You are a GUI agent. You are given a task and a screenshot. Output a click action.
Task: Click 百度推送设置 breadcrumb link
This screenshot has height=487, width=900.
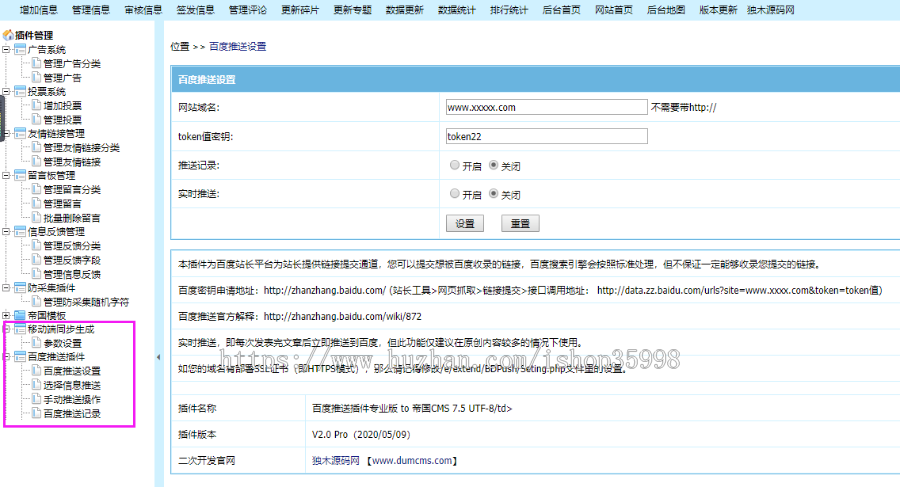(238, 47)
